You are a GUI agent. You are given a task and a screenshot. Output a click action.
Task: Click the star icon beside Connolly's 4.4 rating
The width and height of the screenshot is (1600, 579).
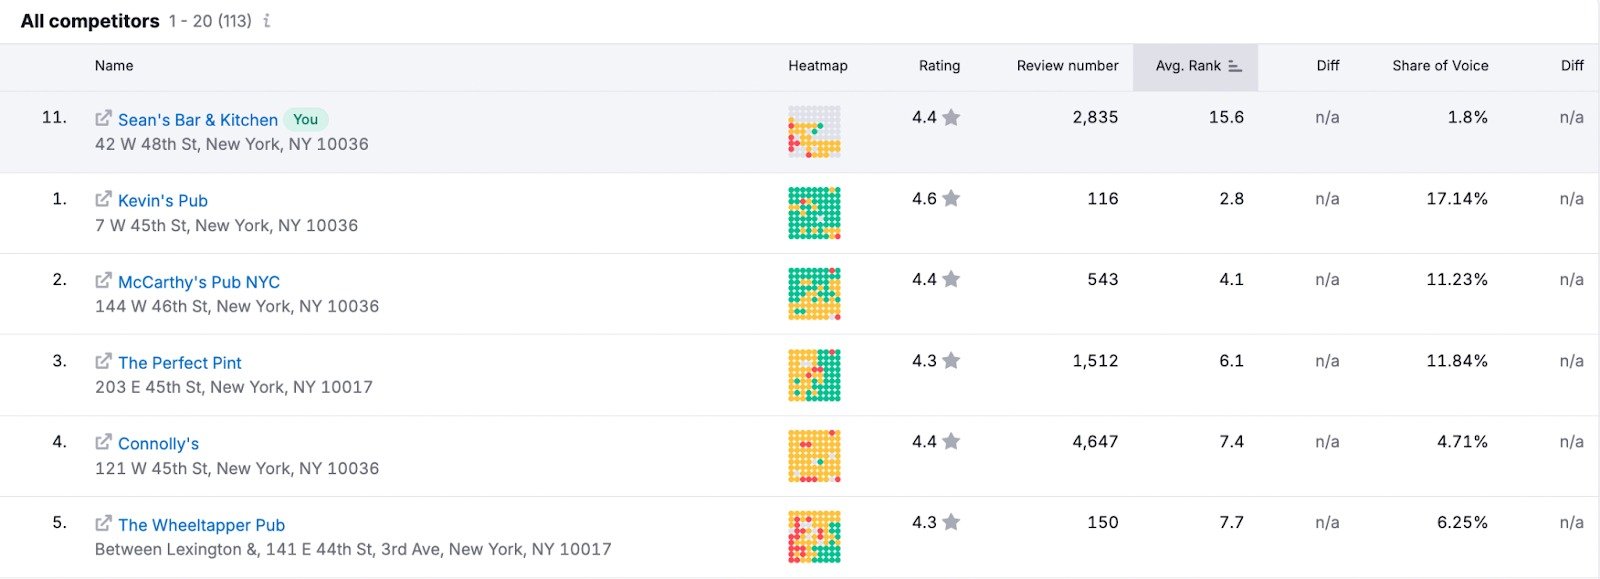point(950,440)
